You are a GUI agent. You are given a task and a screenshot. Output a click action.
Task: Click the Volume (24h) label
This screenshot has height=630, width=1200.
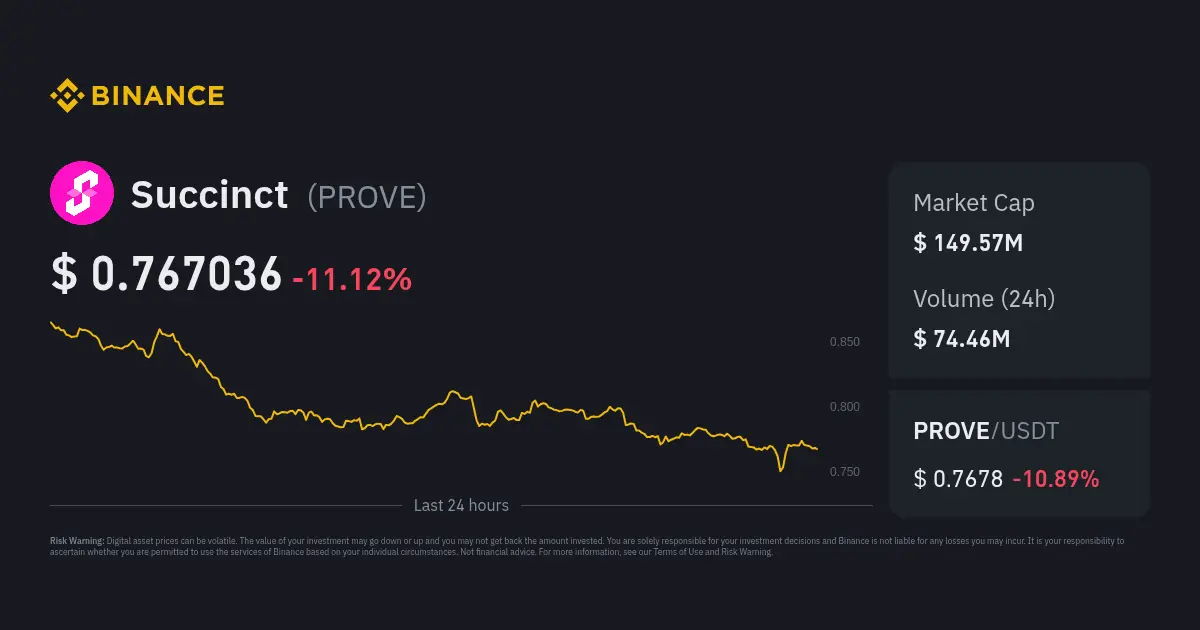[984, 298]
